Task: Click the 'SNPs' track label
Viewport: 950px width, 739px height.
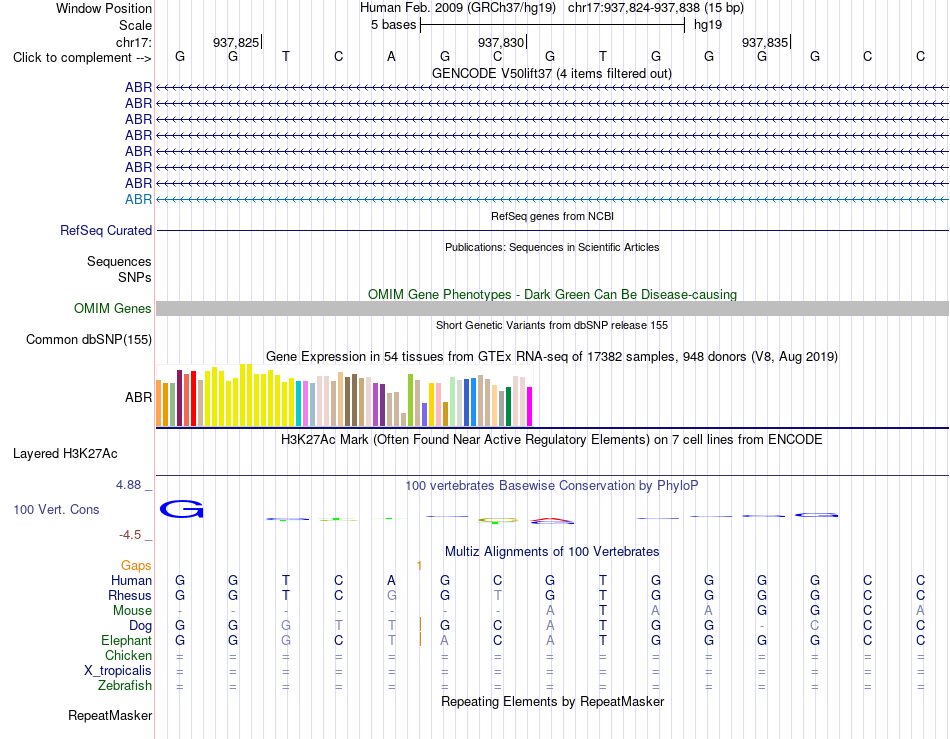Action: pos(135,277)
